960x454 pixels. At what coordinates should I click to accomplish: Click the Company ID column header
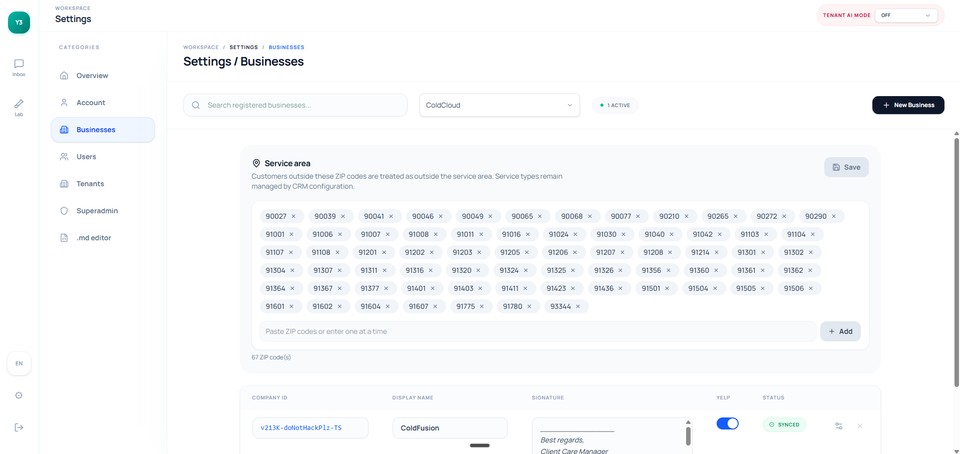point(269,398)
